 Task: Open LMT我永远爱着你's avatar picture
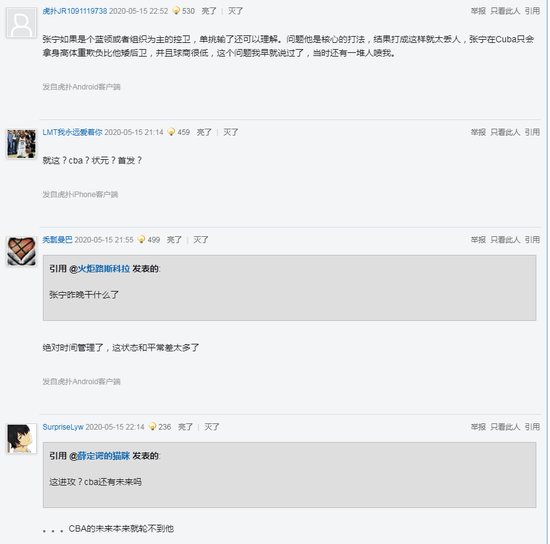[21, 144]
